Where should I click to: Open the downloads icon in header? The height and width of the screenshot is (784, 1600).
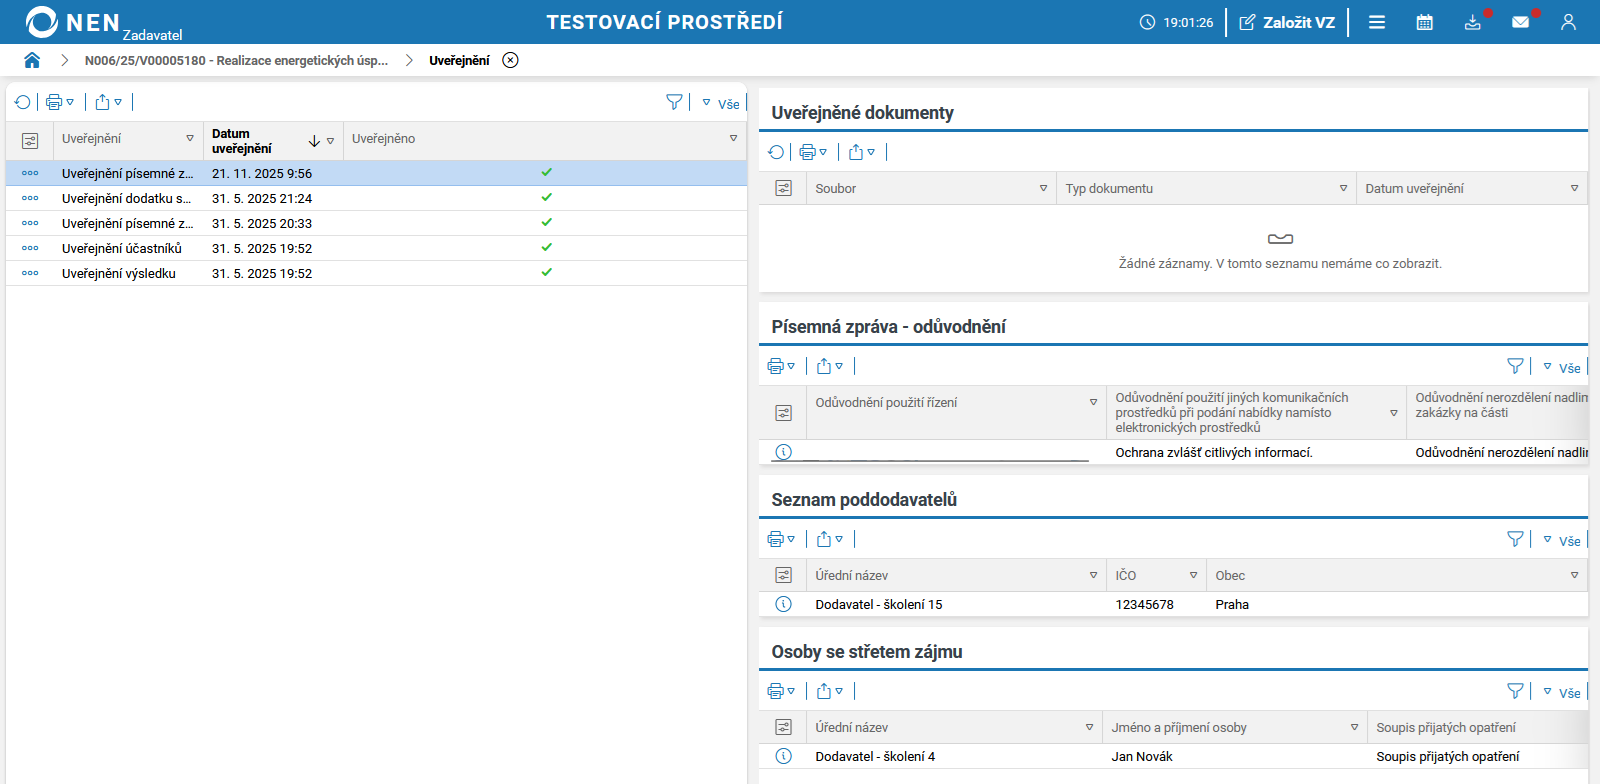(1472, 22)
